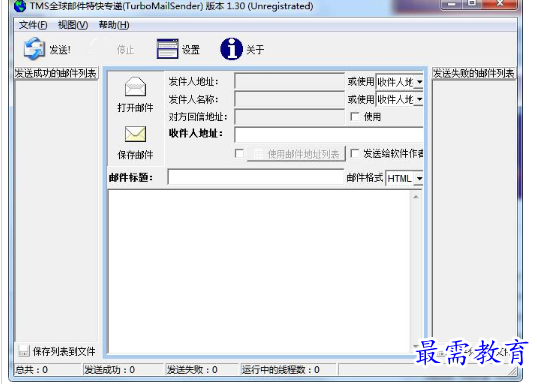Click the 发送失败的邮件列表 header
The height and width of the screenshot is (384, 537).
(474, 73)
